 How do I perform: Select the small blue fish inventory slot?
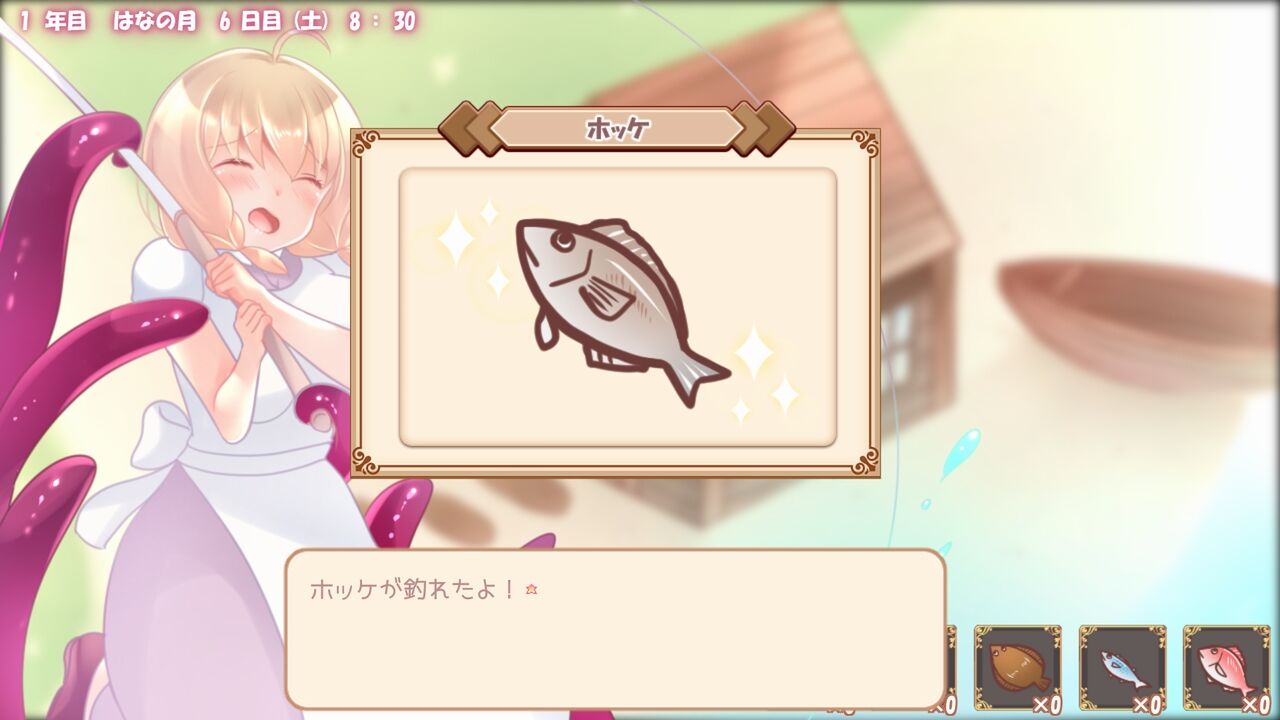[x=1122, y=668]
